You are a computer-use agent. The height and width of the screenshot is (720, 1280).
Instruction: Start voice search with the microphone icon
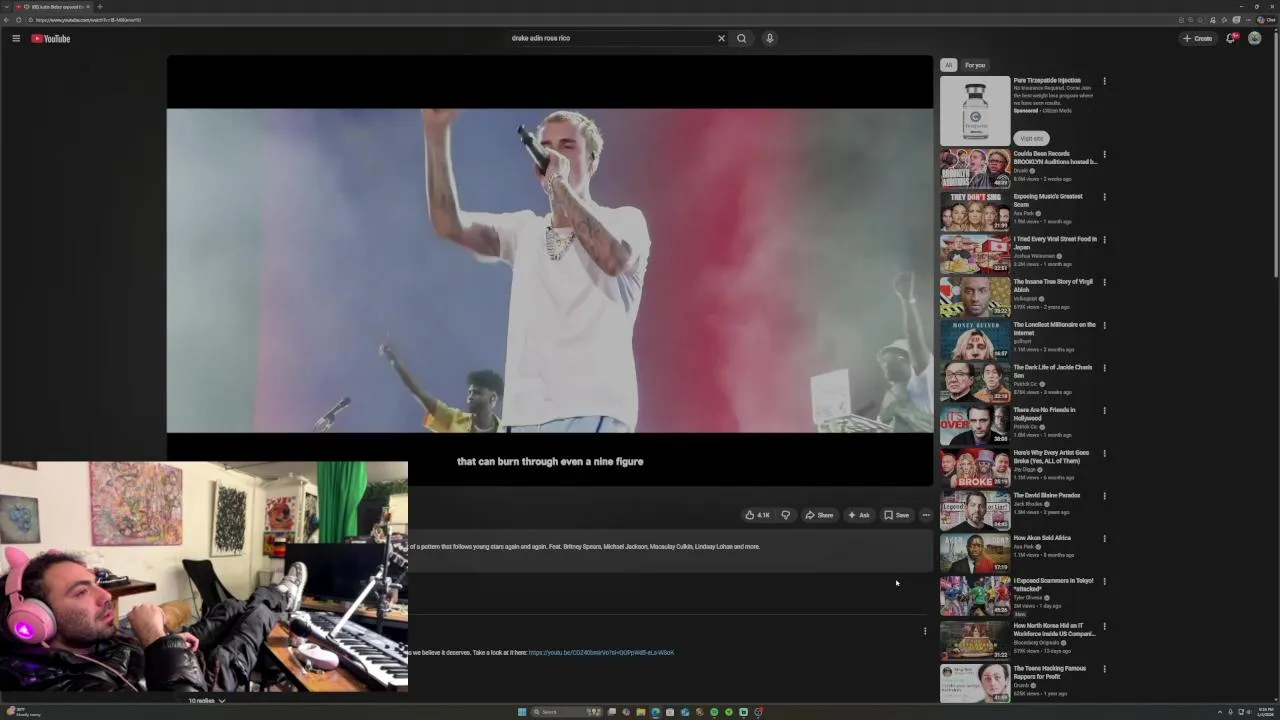click(769, 38)
